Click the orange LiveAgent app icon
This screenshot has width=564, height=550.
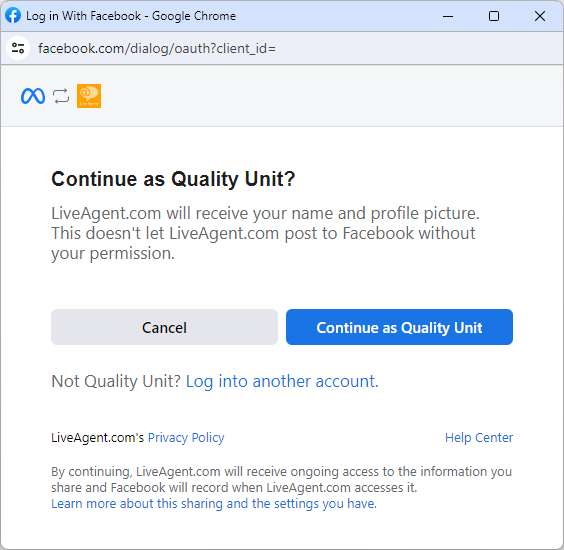(89, 96)
